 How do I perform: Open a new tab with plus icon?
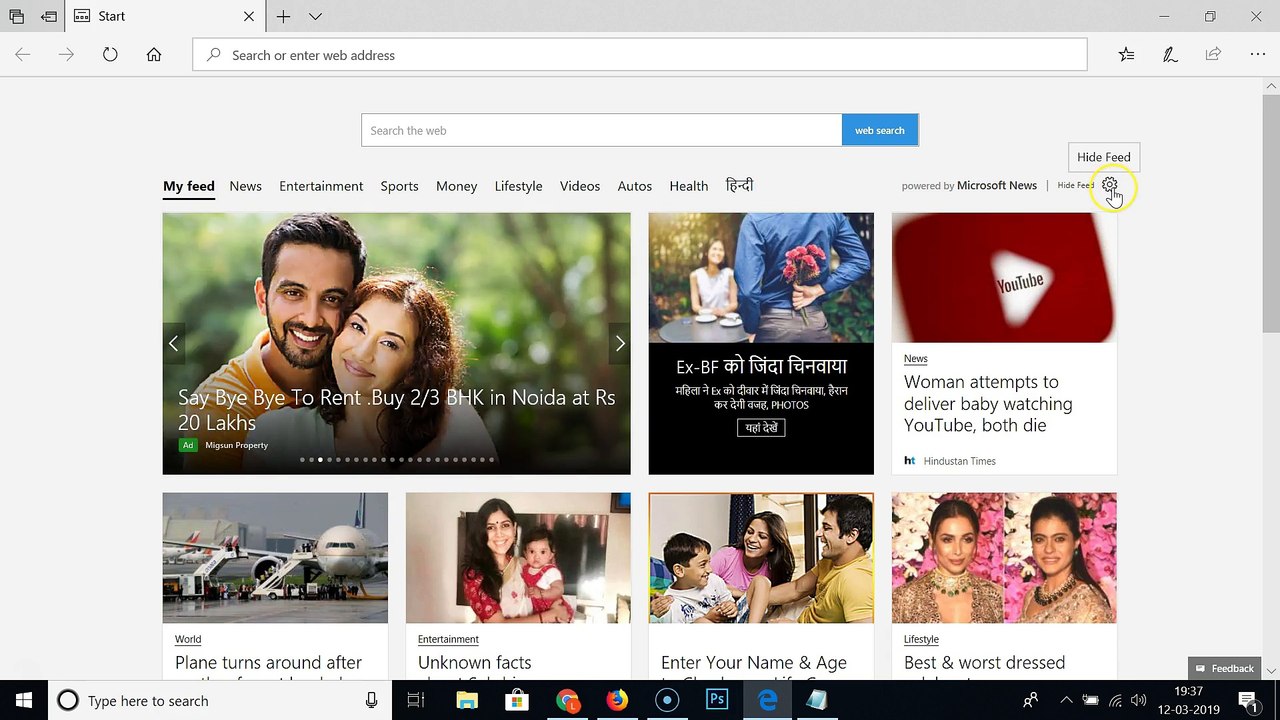coord(284,17)
